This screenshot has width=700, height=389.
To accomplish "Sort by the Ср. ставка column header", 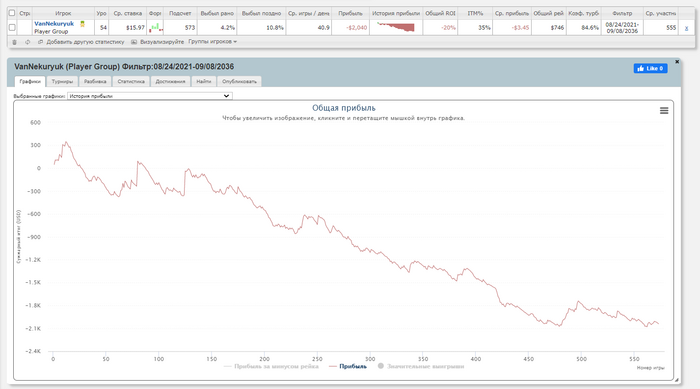I will coord(128,13).
